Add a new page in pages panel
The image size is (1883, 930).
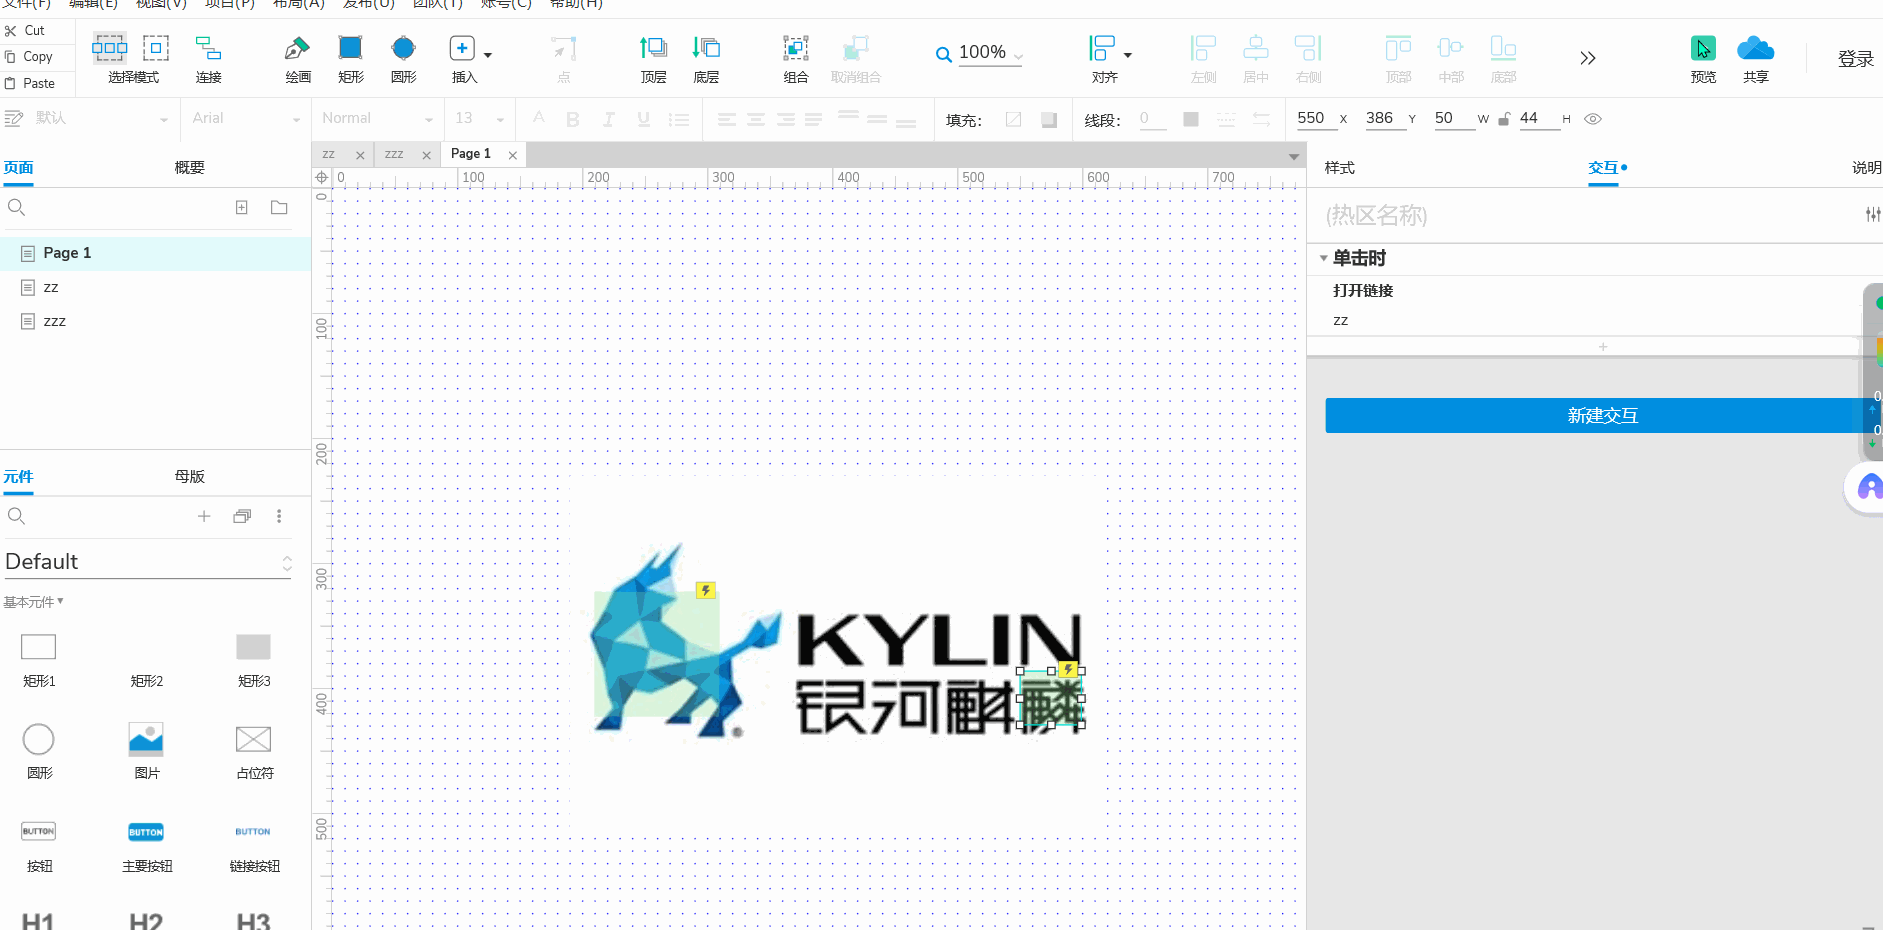[x=241, y=207]
